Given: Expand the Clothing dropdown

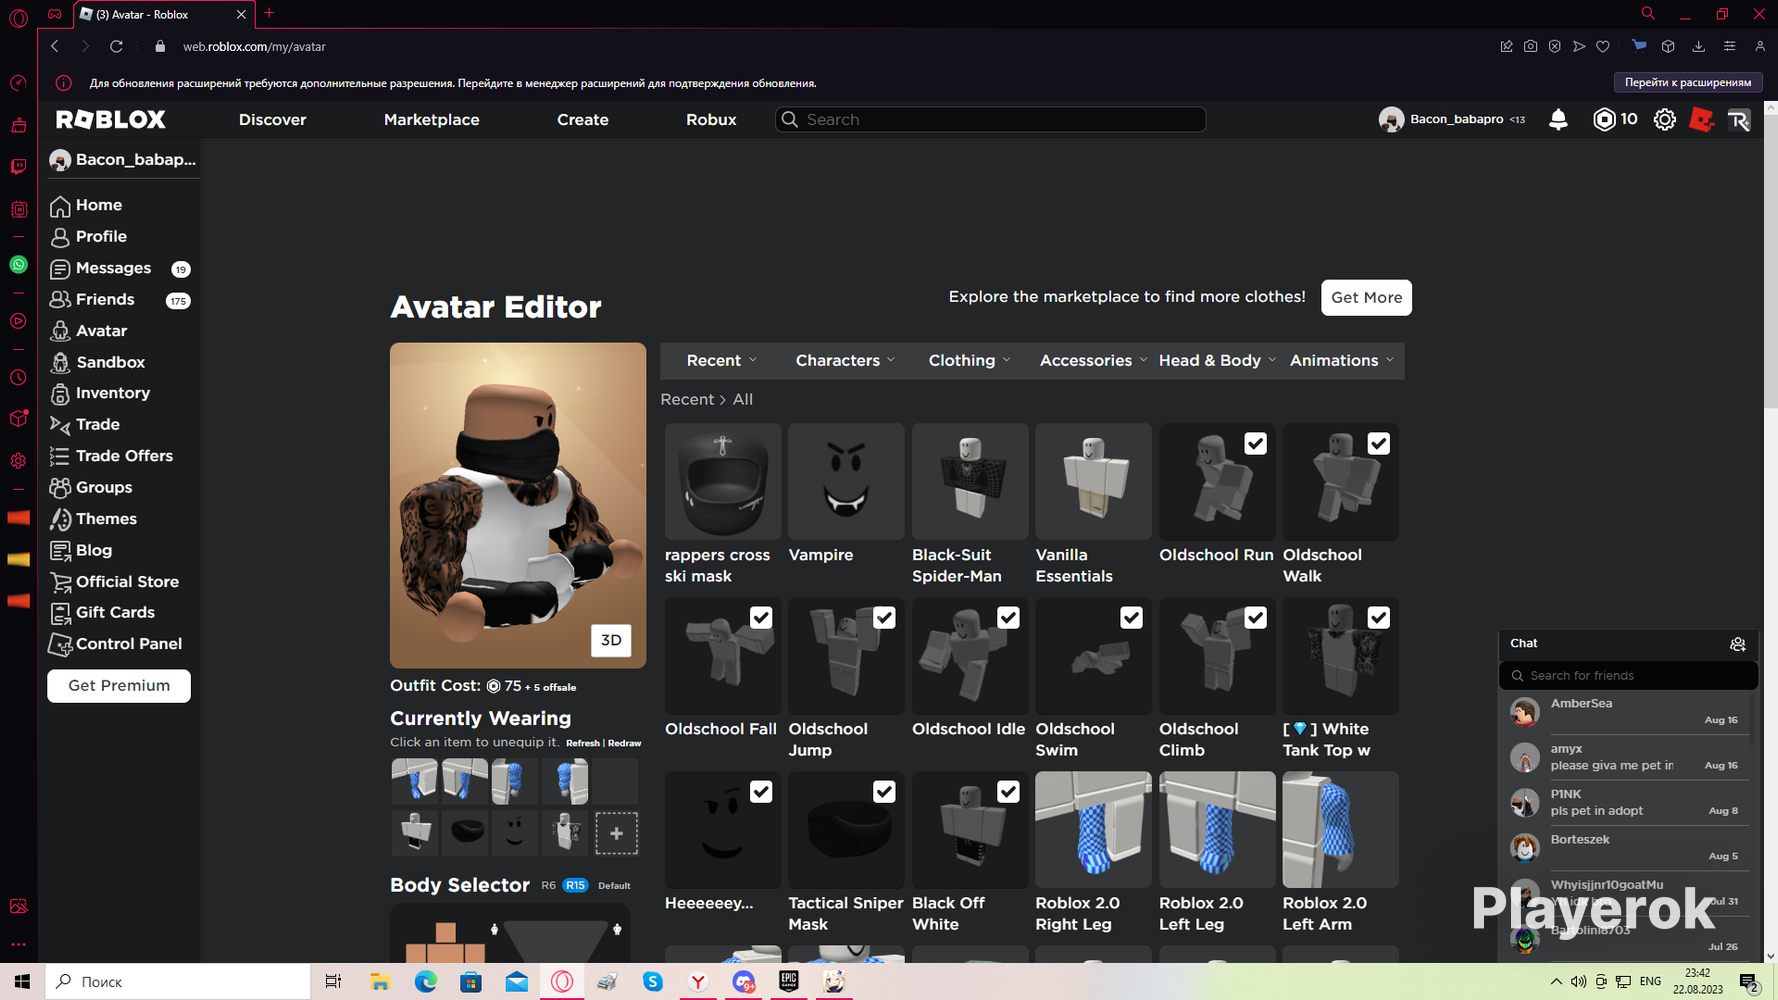Looking at the screenshot, I should tap(969, 361).
